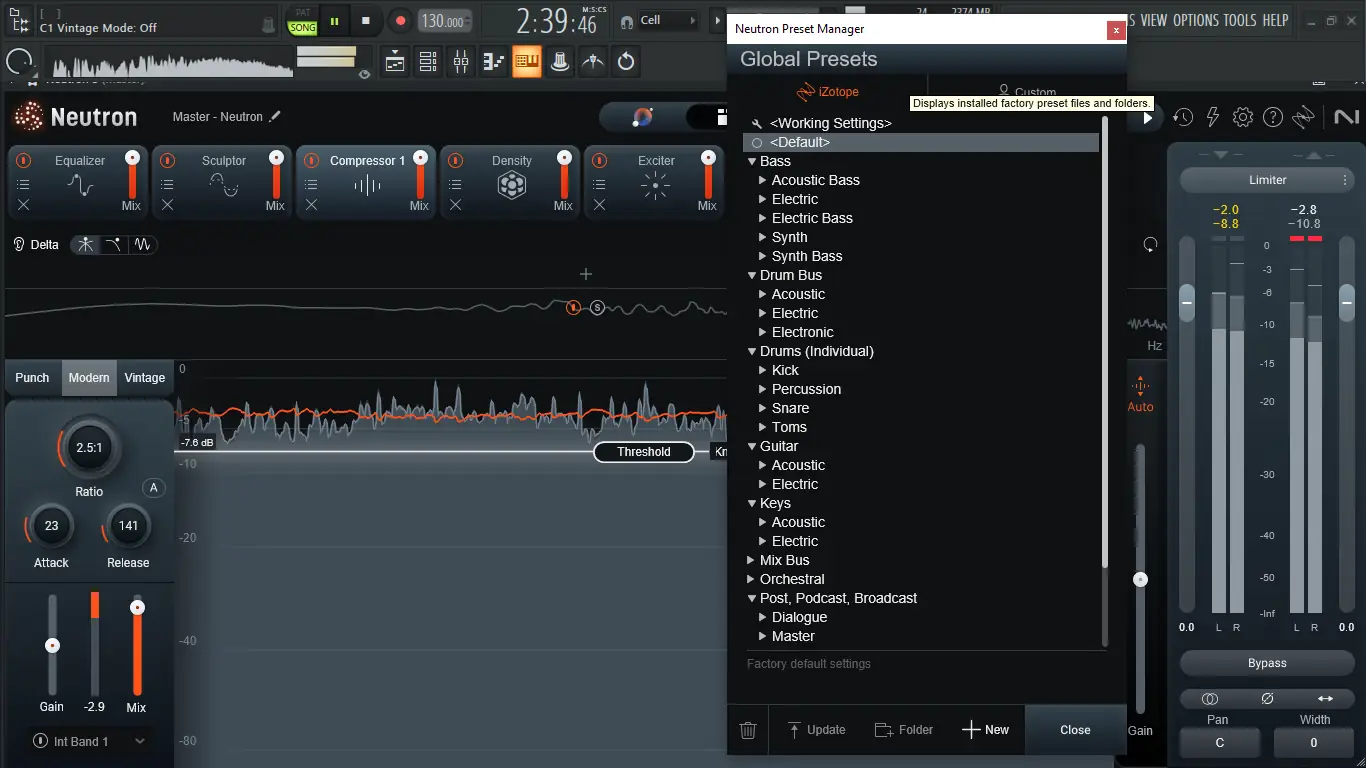The width and height of the screenshot is (1366, 768).
Task: Click the Neutron history clock icon
Action: click(x=1183, y=117)
